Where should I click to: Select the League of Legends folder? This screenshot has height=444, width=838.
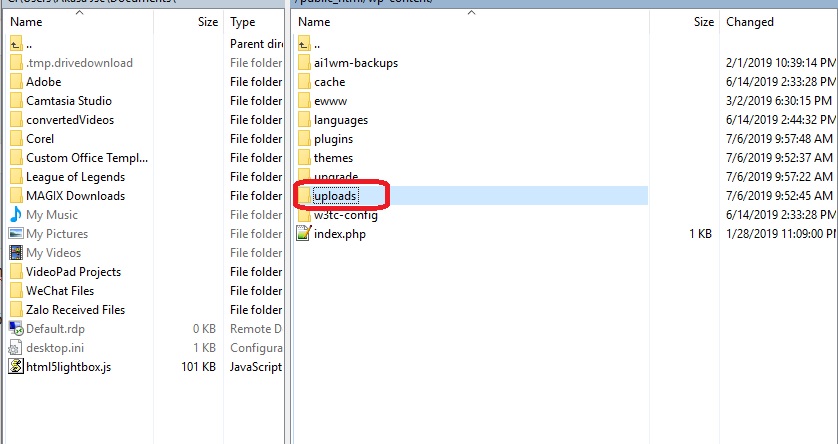point(75,177)
